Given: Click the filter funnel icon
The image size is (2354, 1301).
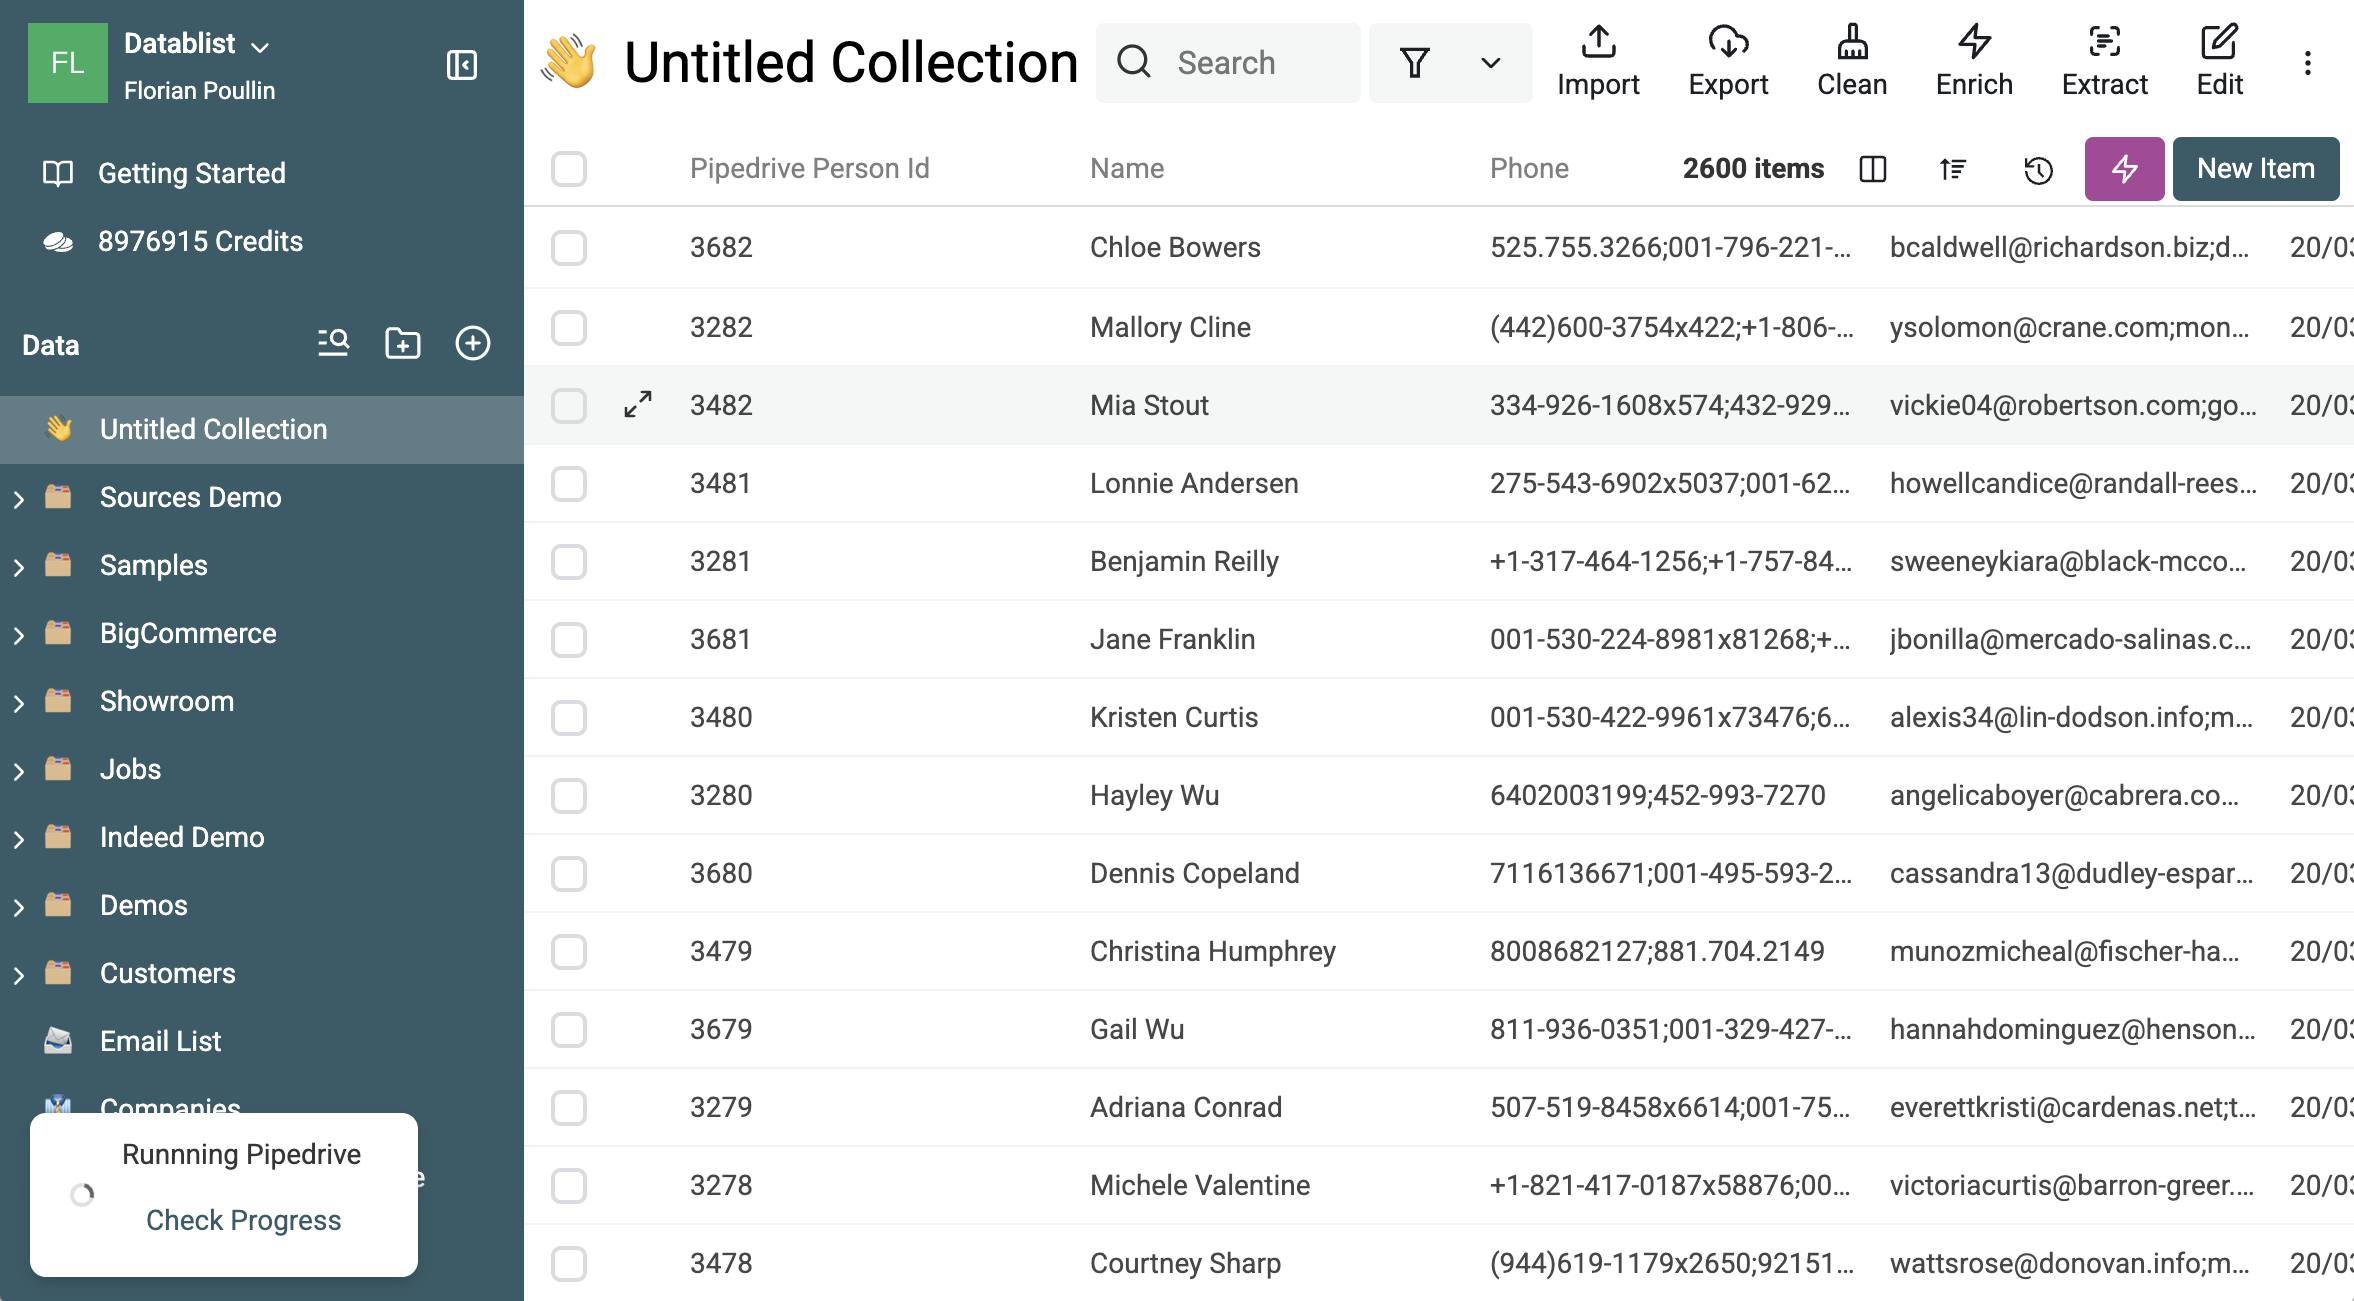Looking at the screenshot, I should (1415, 63).
